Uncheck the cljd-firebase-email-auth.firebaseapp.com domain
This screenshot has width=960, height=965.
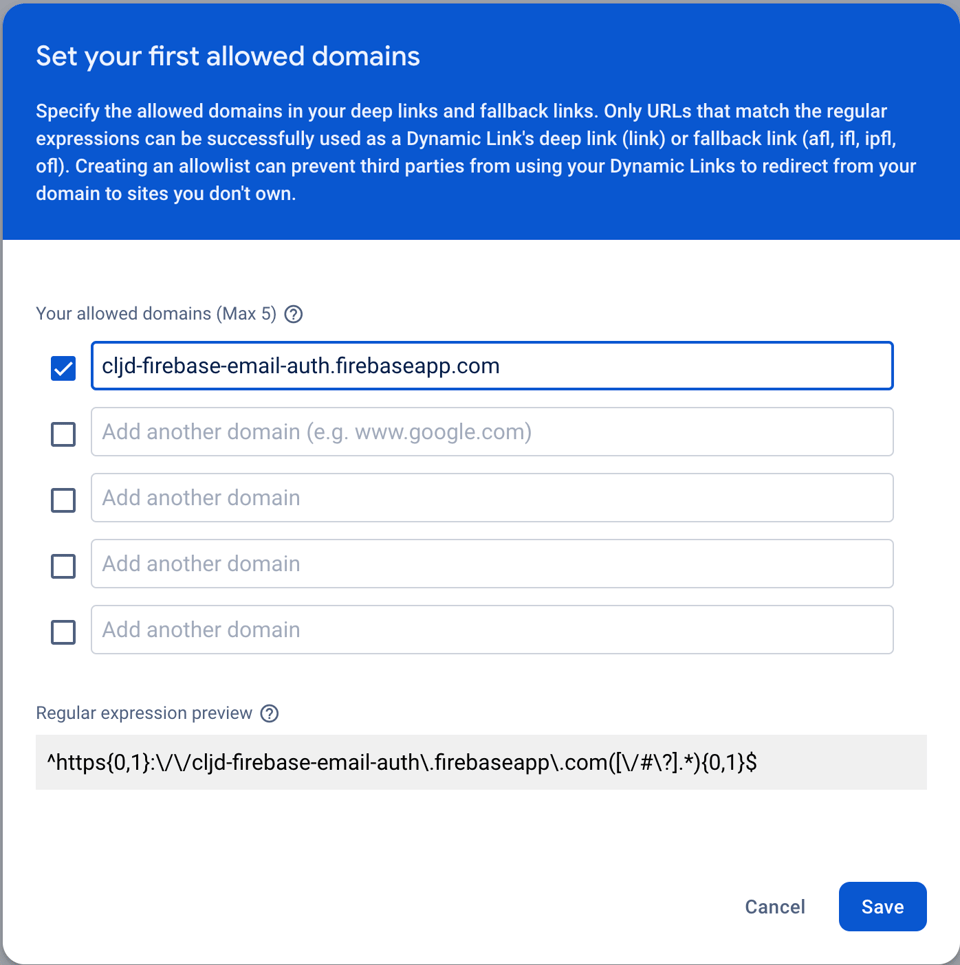click(63, 368)
